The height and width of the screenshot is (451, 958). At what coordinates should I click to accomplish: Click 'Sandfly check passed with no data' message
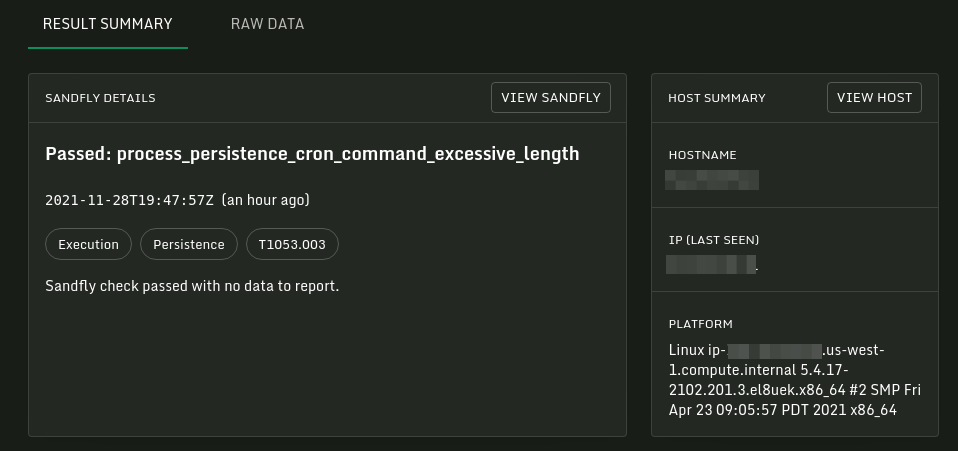click(192, 285)
